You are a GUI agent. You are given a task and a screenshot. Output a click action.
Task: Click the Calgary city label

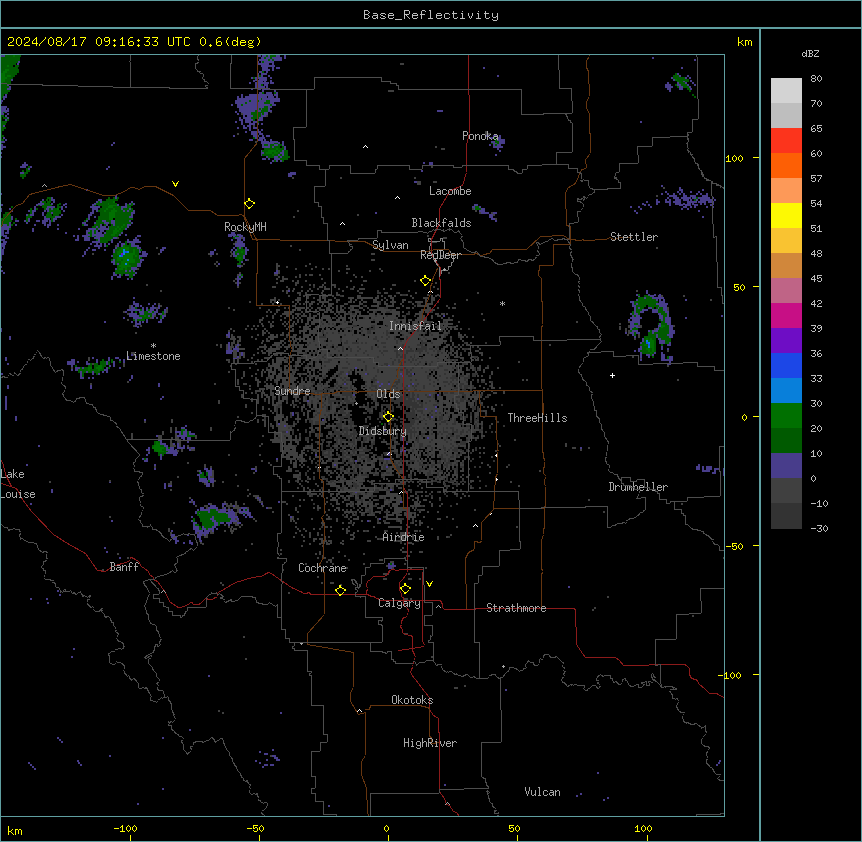[x=399, y=603]
